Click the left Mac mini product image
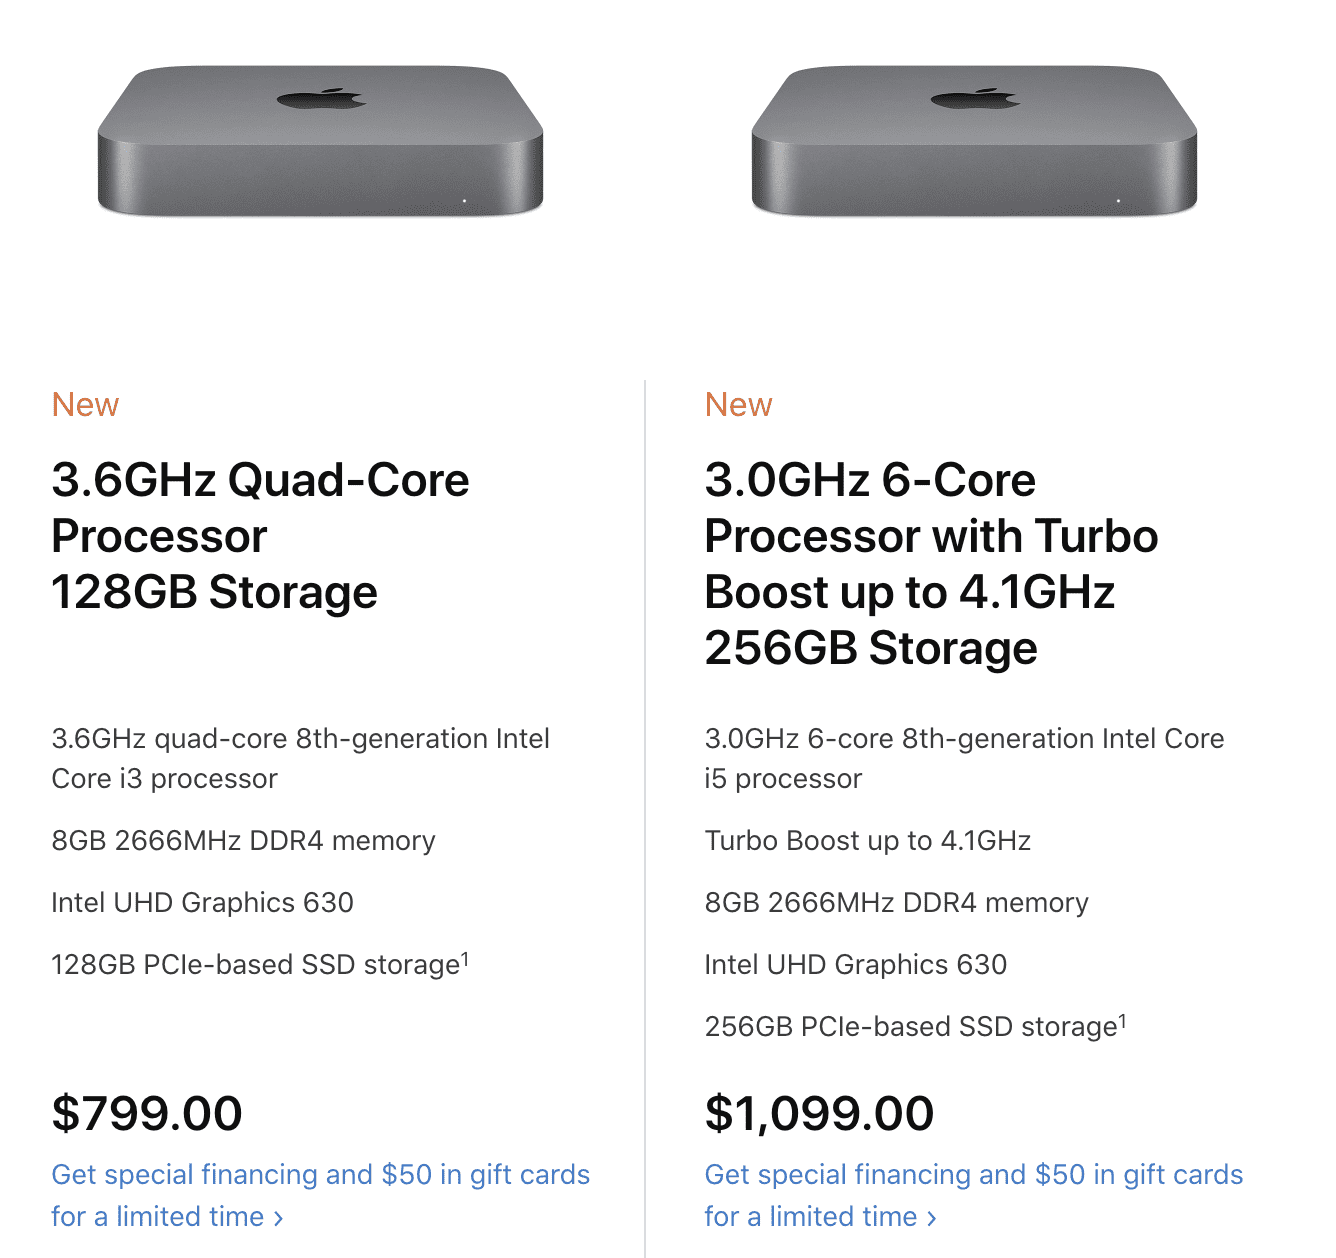 pos(320,140)
